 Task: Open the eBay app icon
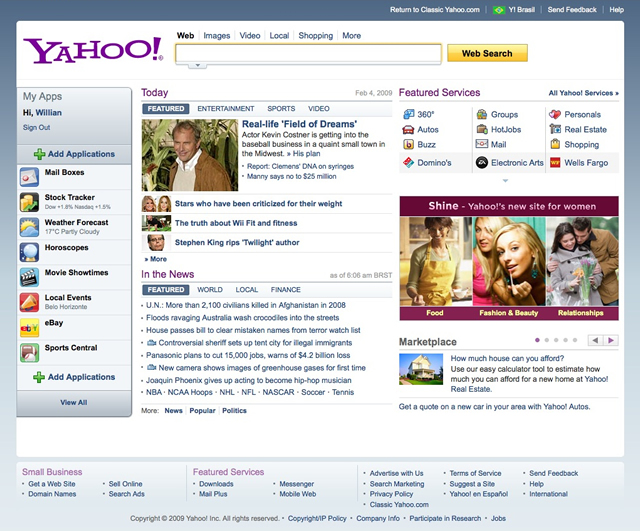click(x=29, y=328)
